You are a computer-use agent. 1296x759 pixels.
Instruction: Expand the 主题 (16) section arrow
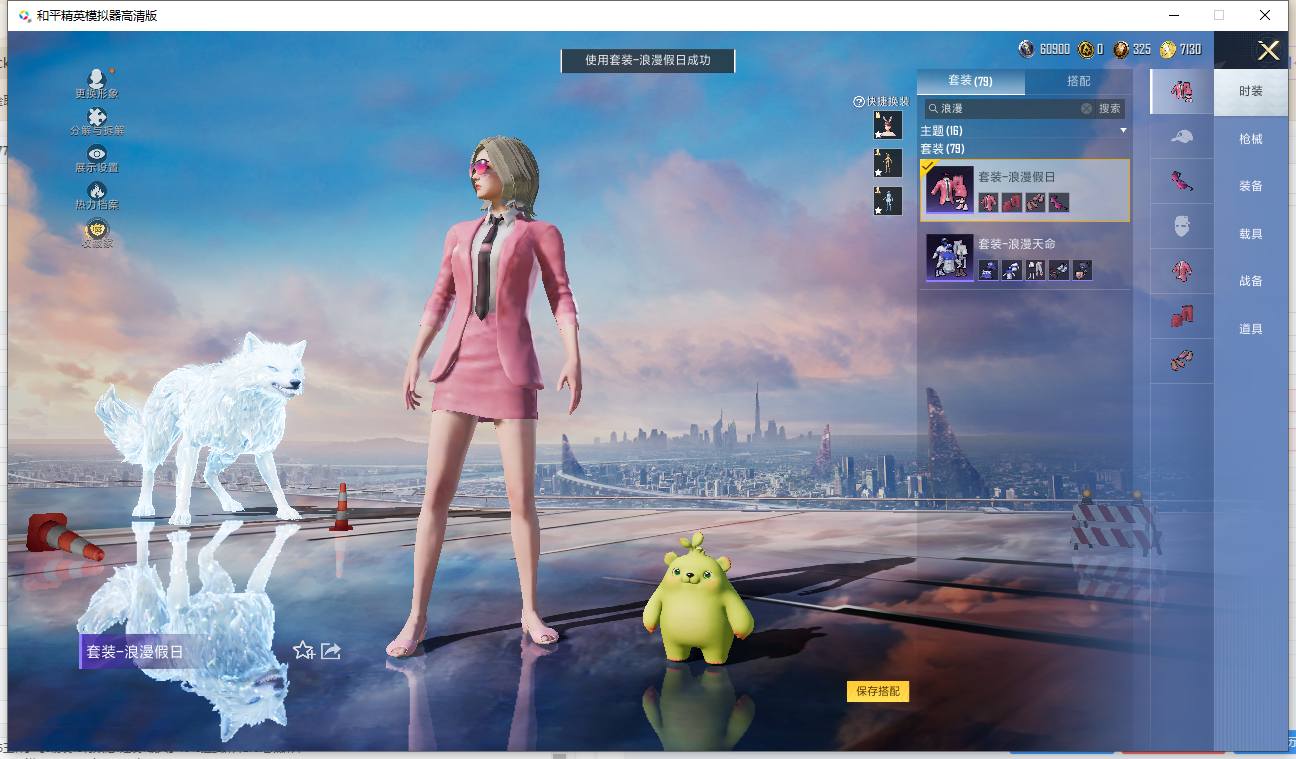pos(1123,131)
